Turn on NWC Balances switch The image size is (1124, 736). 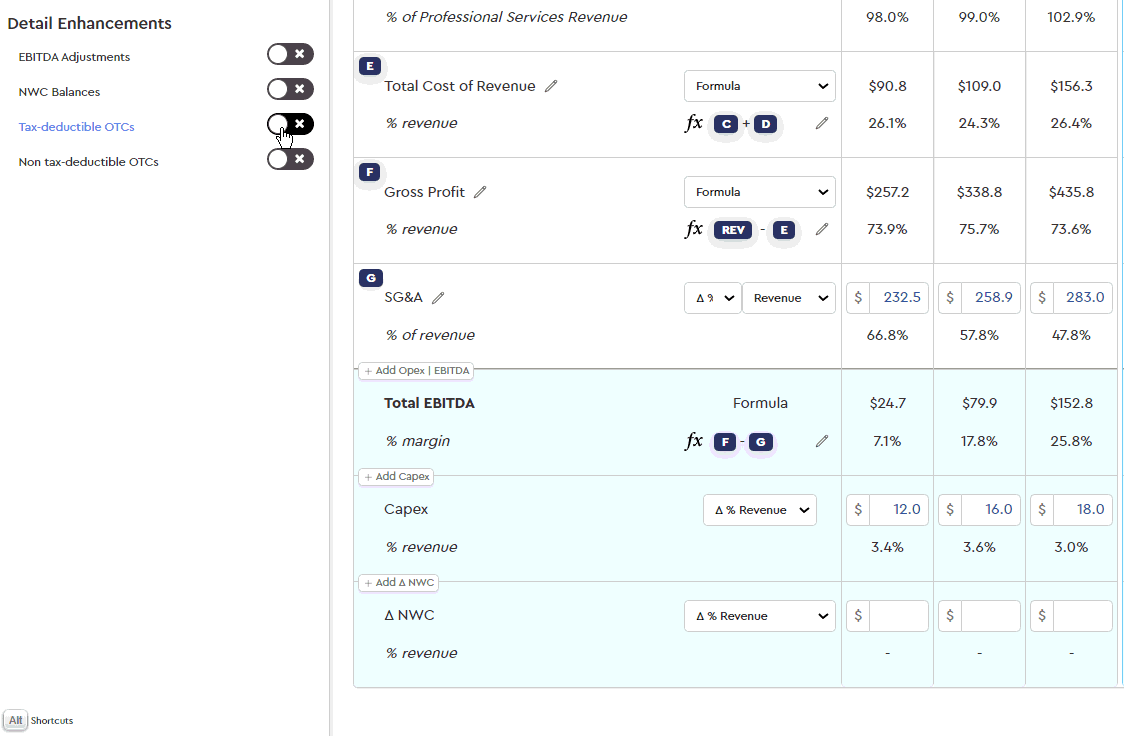[290, 90]
